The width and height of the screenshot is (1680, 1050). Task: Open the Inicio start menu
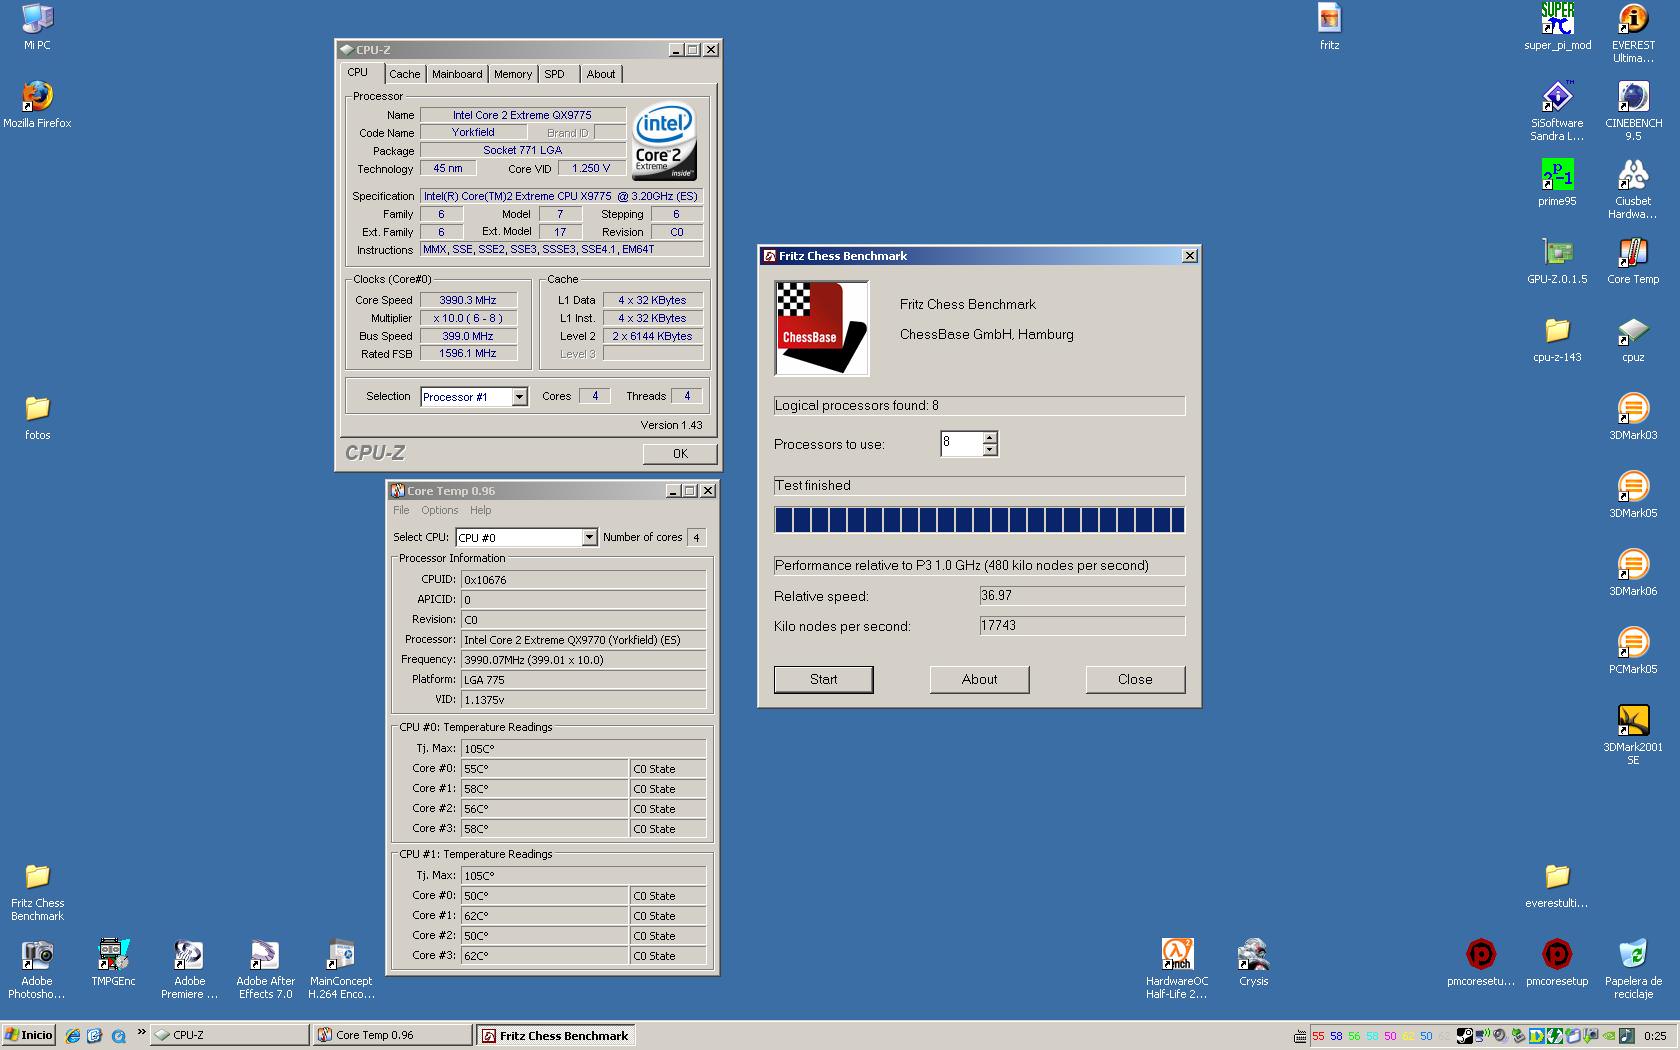[29, 1035]
